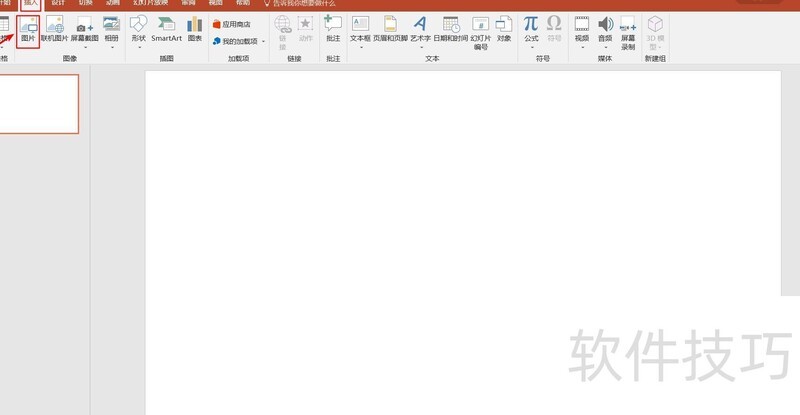
Task: Open the SmartArt graphic tool
Action: point(166,28)
